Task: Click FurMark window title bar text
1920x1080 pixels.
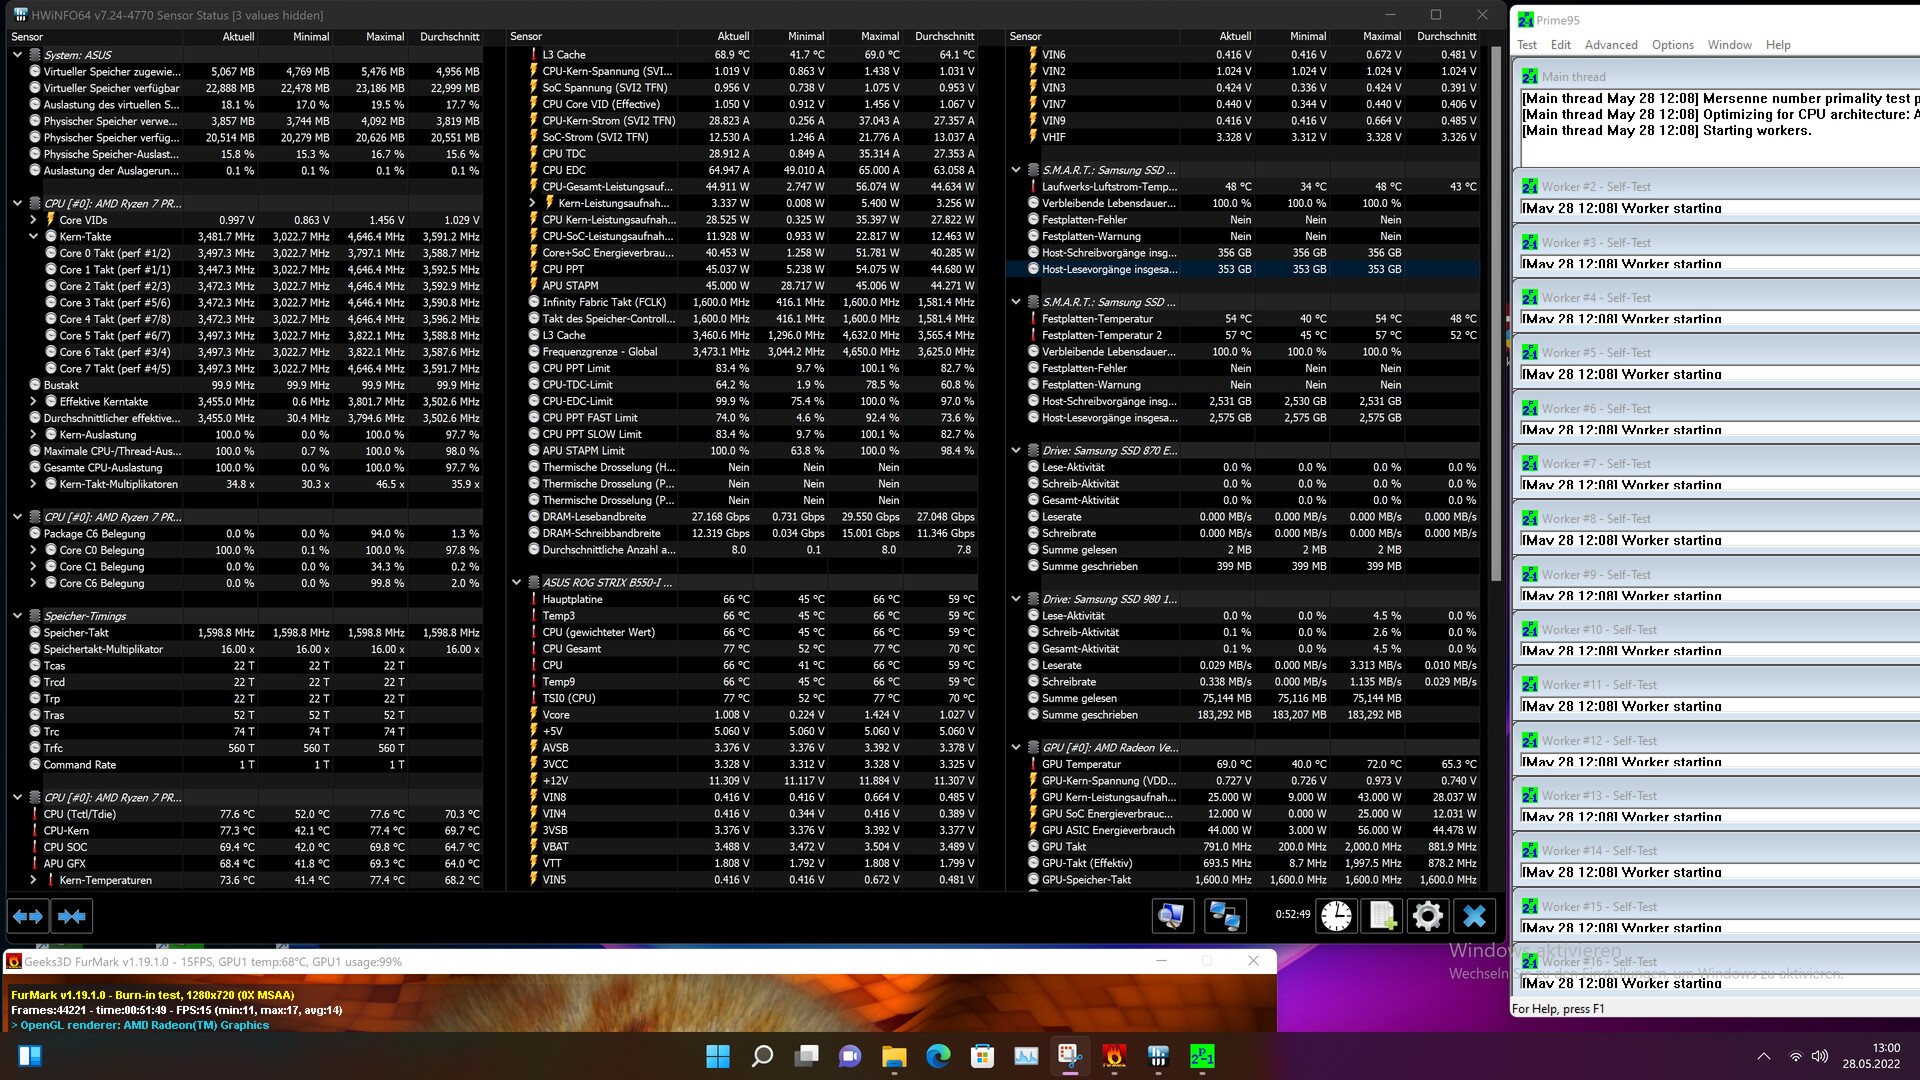Action: [x=213, y=962]
